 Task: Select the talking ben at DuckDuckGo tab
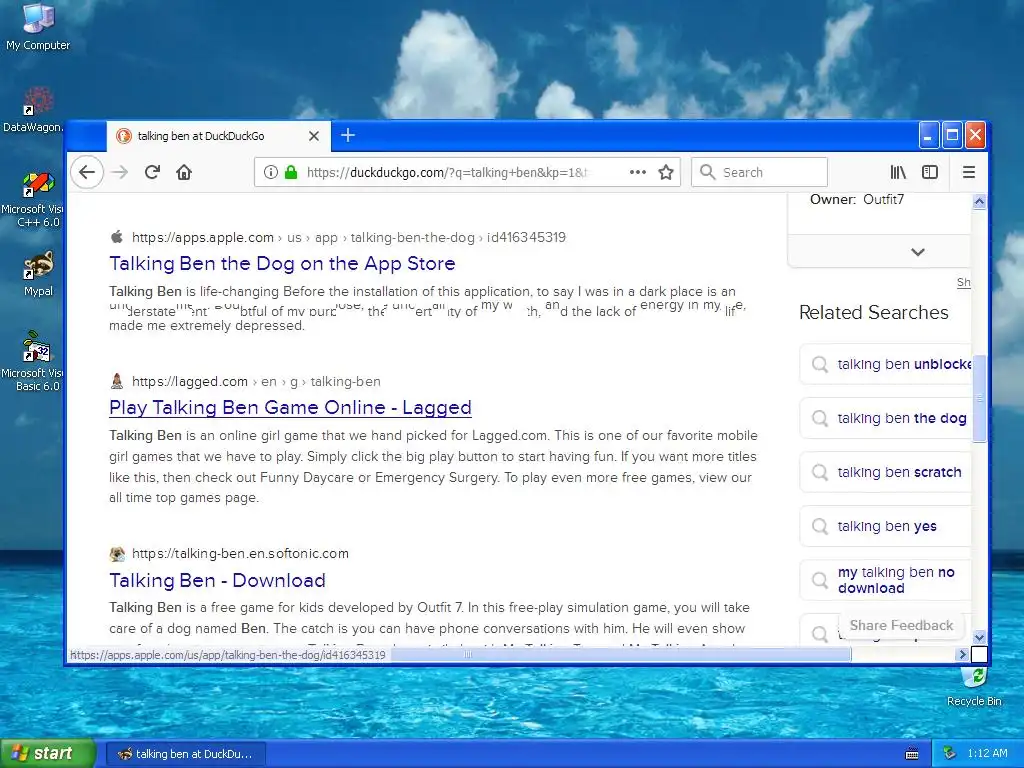point(219,136)
